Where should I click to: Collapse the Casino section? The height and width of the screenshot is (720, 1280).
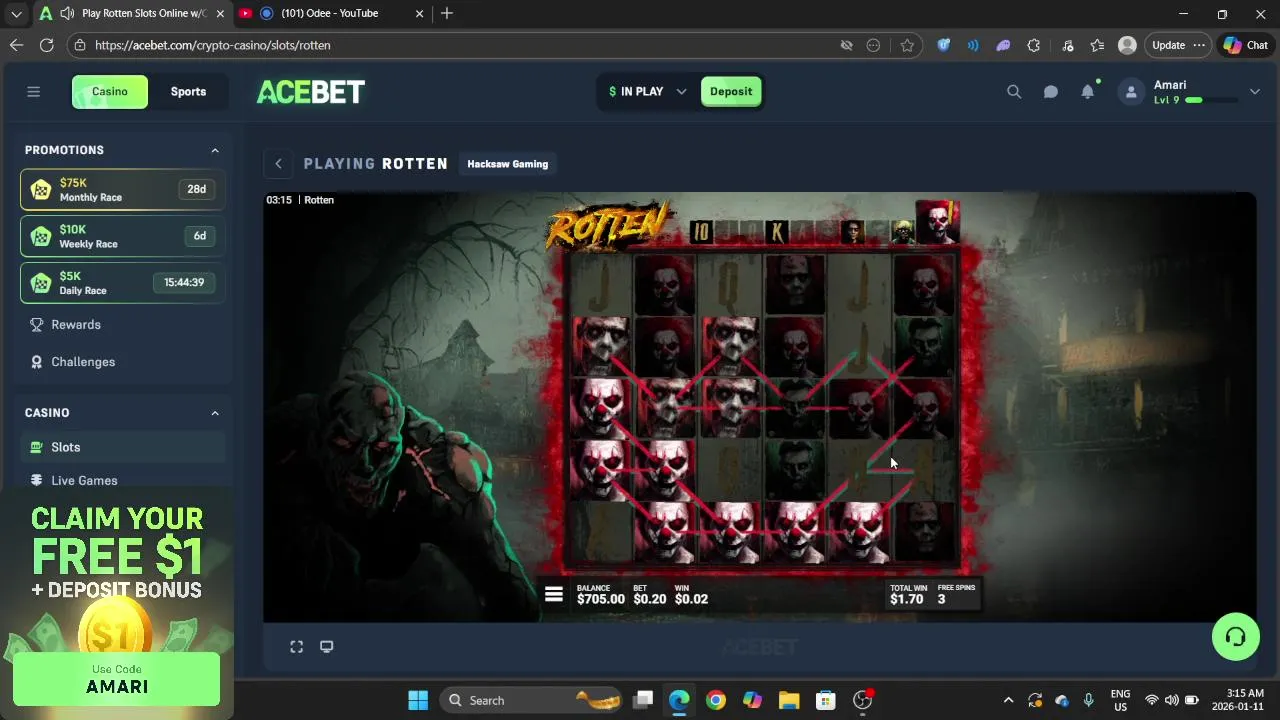pos(215,413)
